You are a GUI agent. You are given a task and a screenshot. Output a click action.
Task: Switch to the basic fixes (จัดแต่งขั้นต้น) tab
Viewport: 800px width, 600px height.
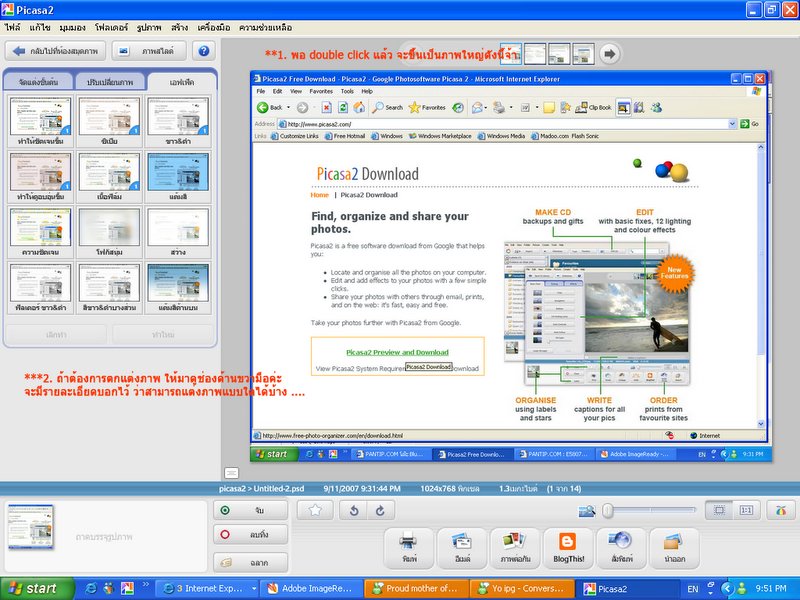click(x=38, y=82)
